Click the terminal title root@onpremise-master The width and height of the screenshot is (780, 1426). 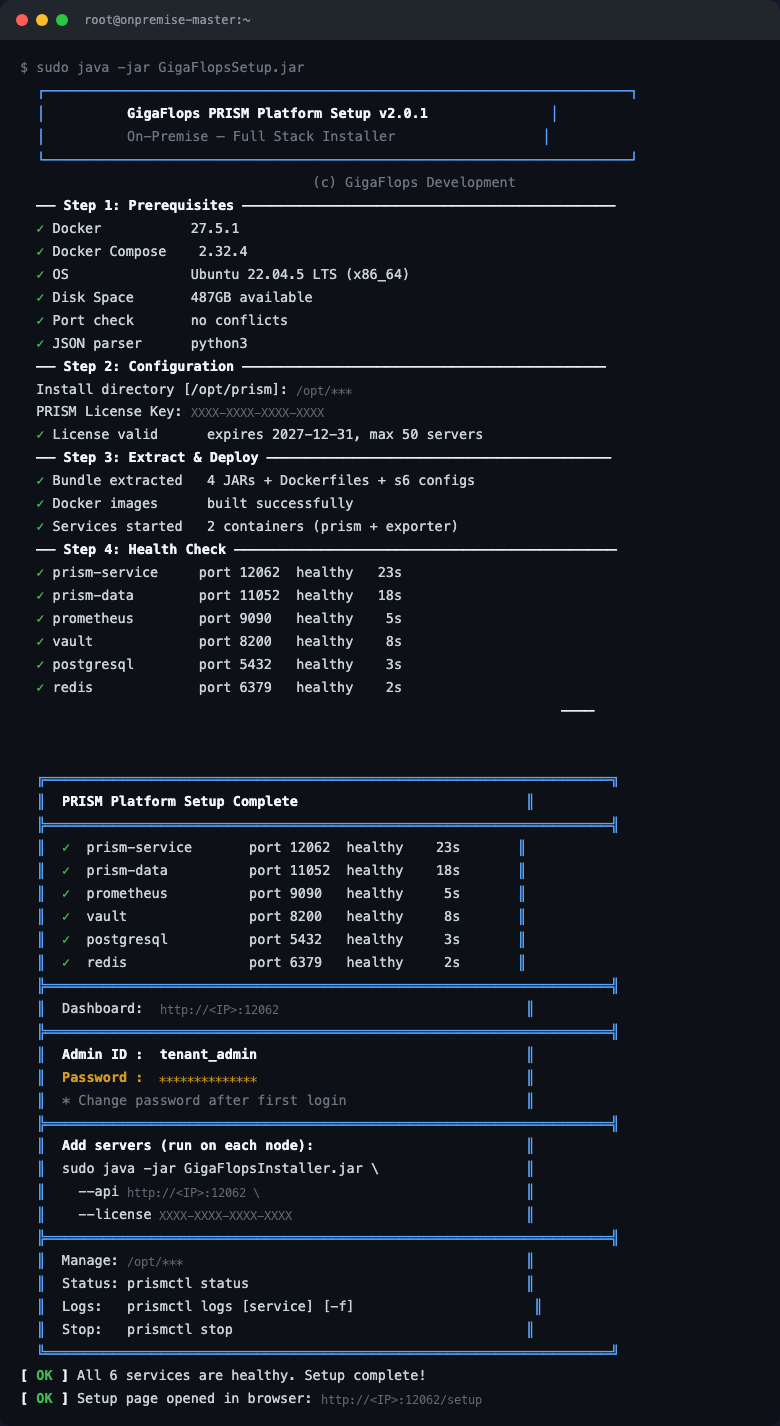tap(168, 20)
